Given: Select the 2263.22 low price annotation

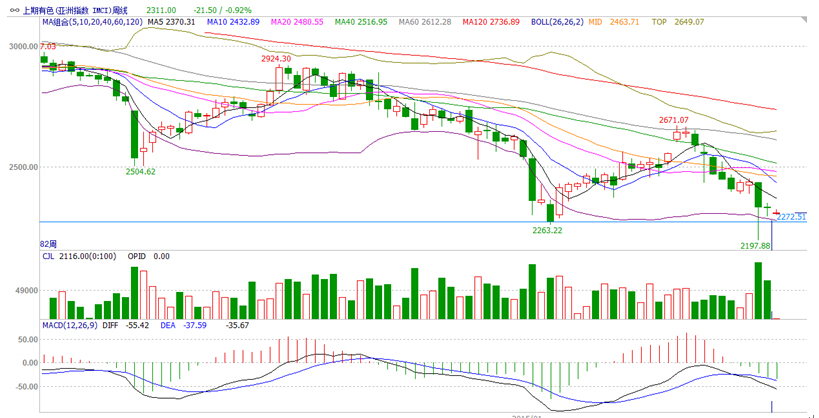Looking at the screenshot, I should 546,229.
